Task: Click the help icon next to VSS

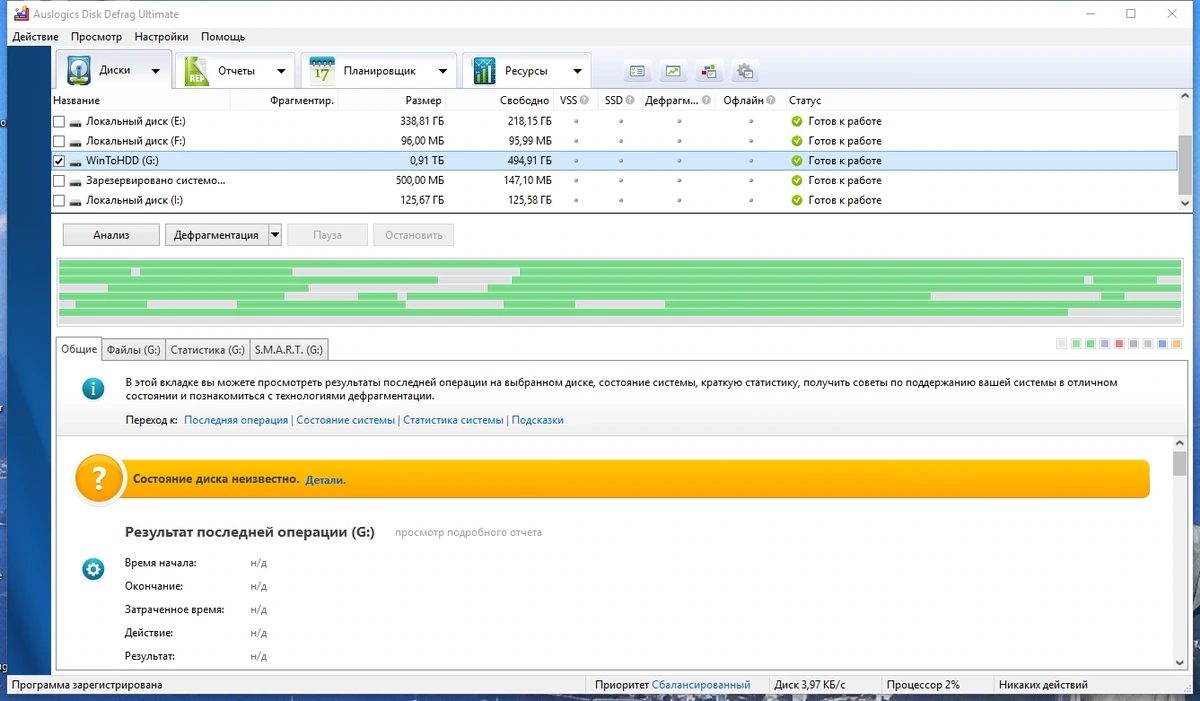Action: pos(586,100)
